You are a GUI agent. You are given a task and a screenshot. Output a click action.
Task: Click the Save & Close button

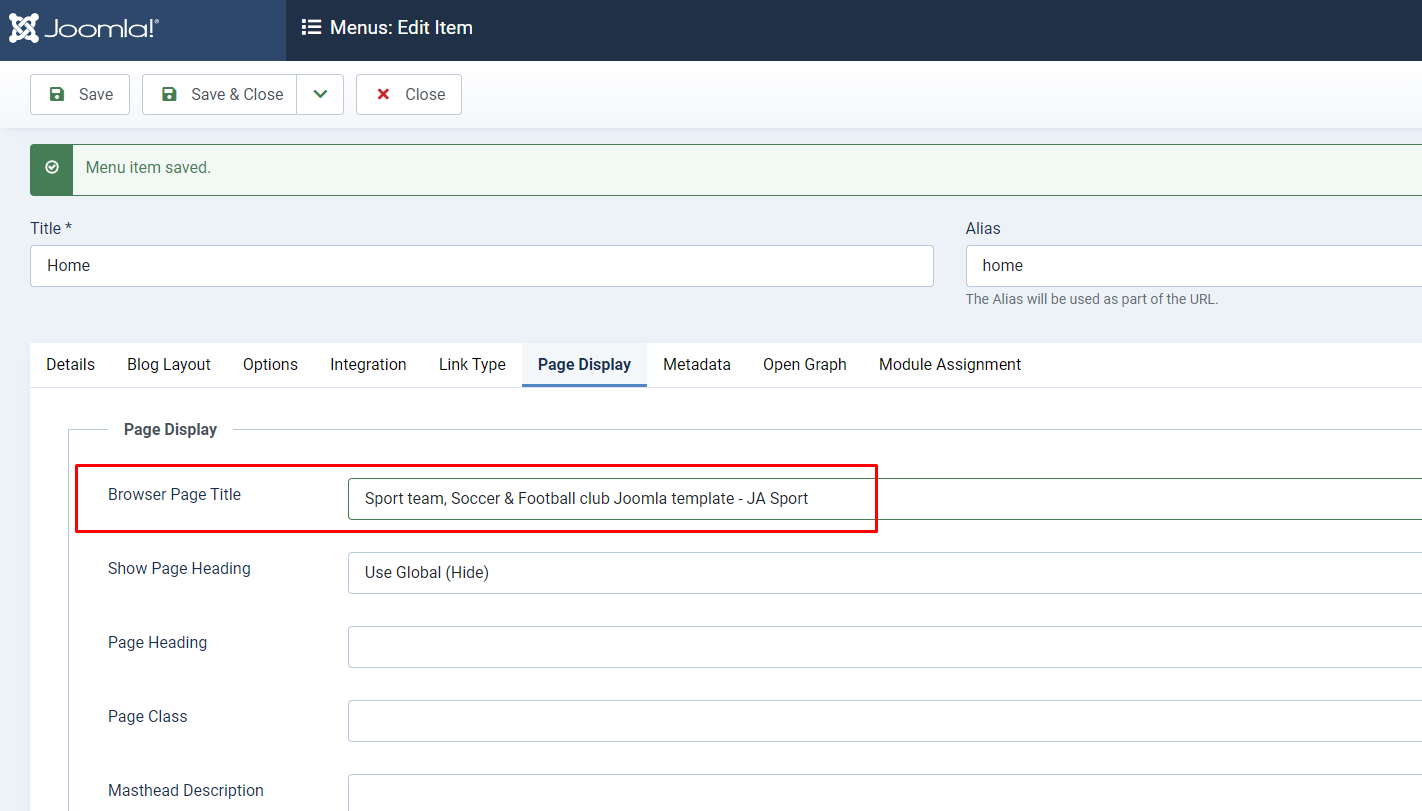click(220, 94)
